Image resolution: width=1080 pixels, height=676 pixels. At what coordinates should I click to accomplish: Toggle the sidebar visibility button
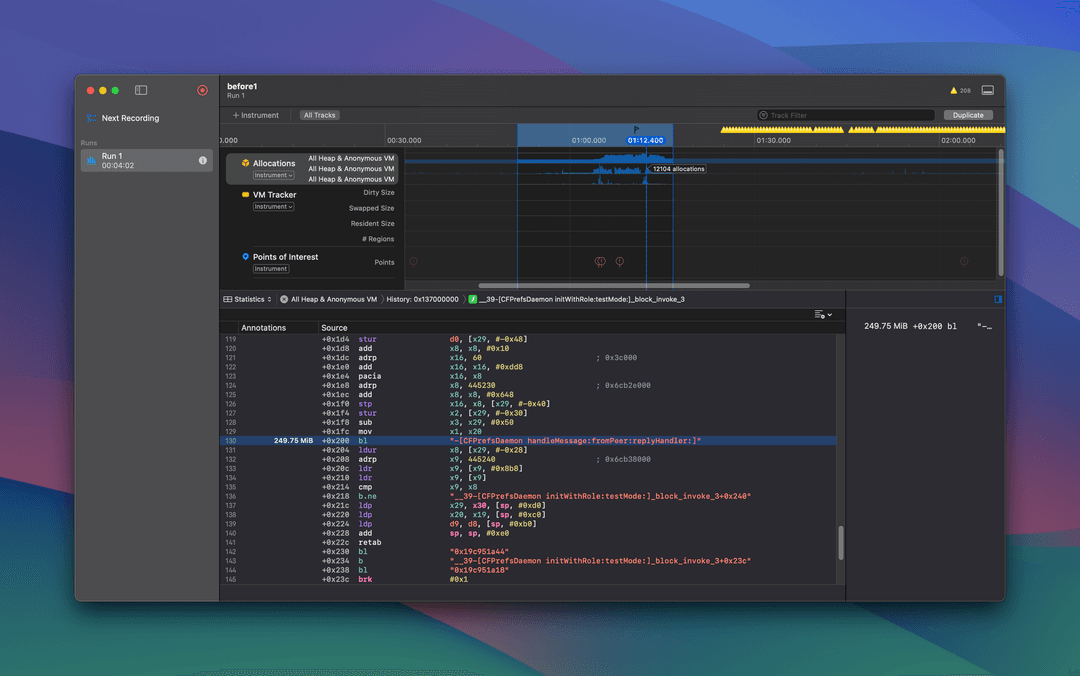(x=141, y=90)
